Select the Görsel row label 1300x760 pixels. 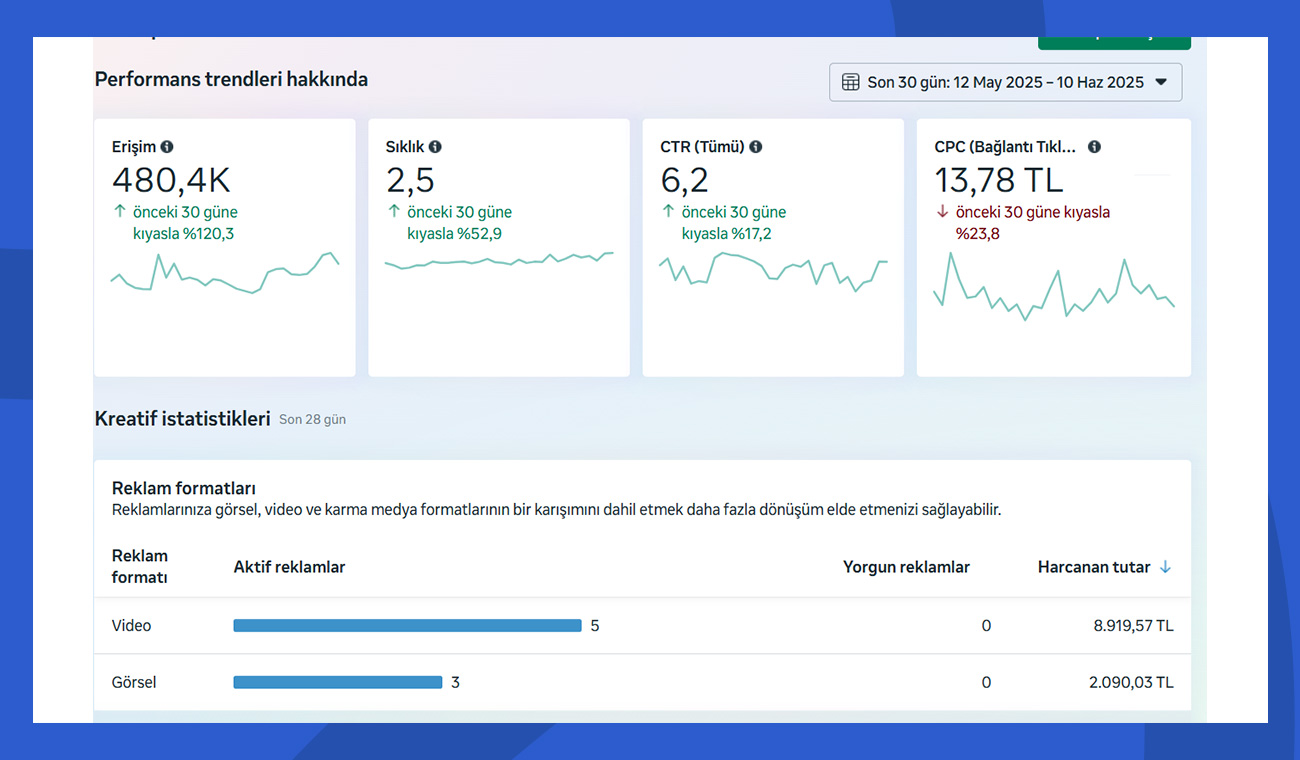[x=134, y=683]
